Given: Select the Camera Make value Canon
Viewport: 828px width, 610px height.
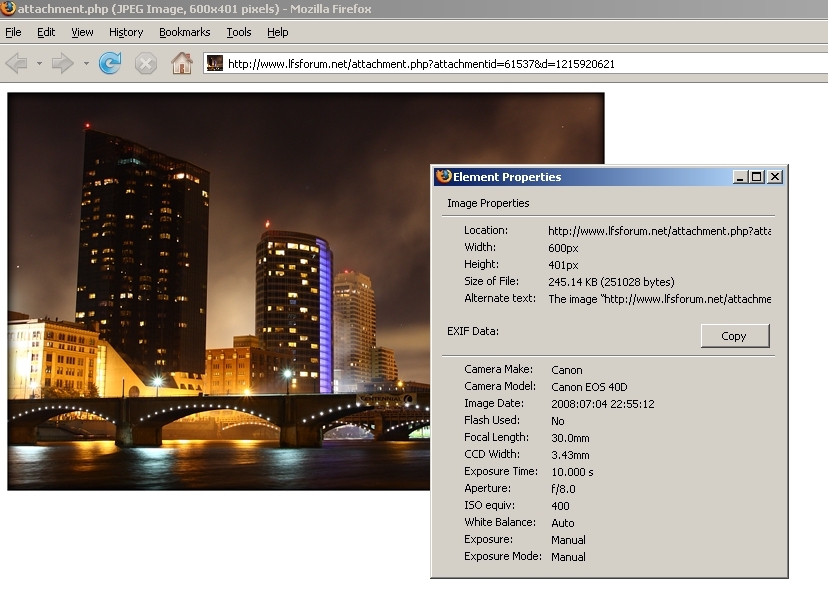Looking at the screenshot, I should (567, 370).
